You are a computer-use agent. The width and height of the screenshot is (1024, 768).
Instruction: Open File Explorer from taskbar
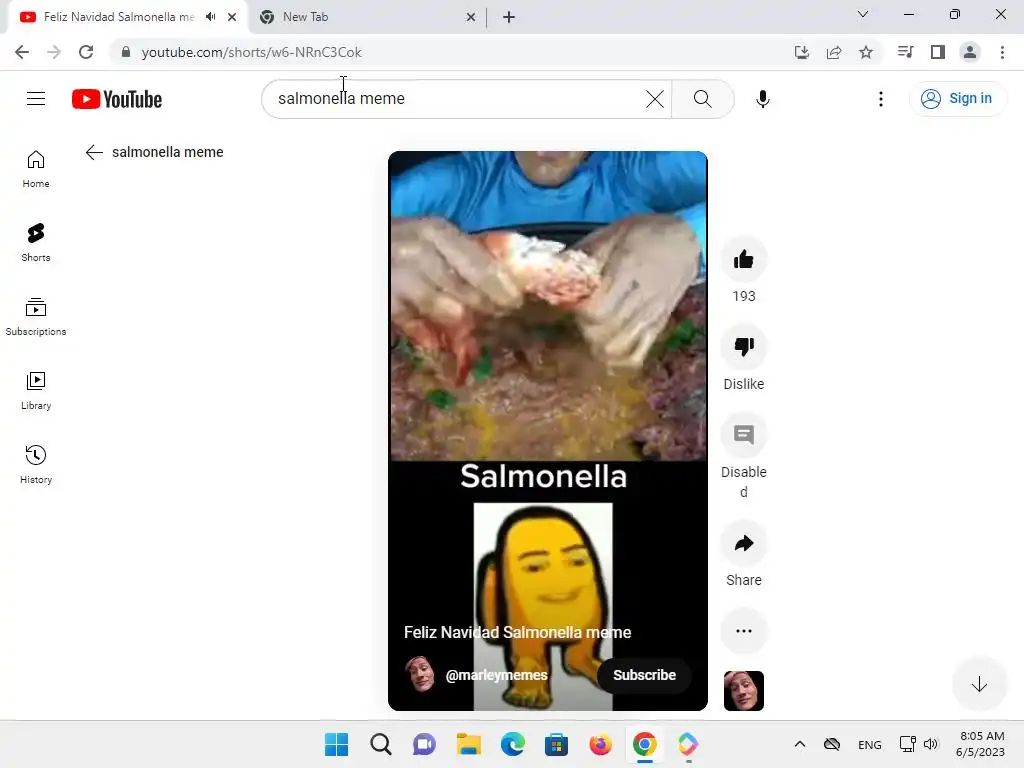click(x=468, y=744)
